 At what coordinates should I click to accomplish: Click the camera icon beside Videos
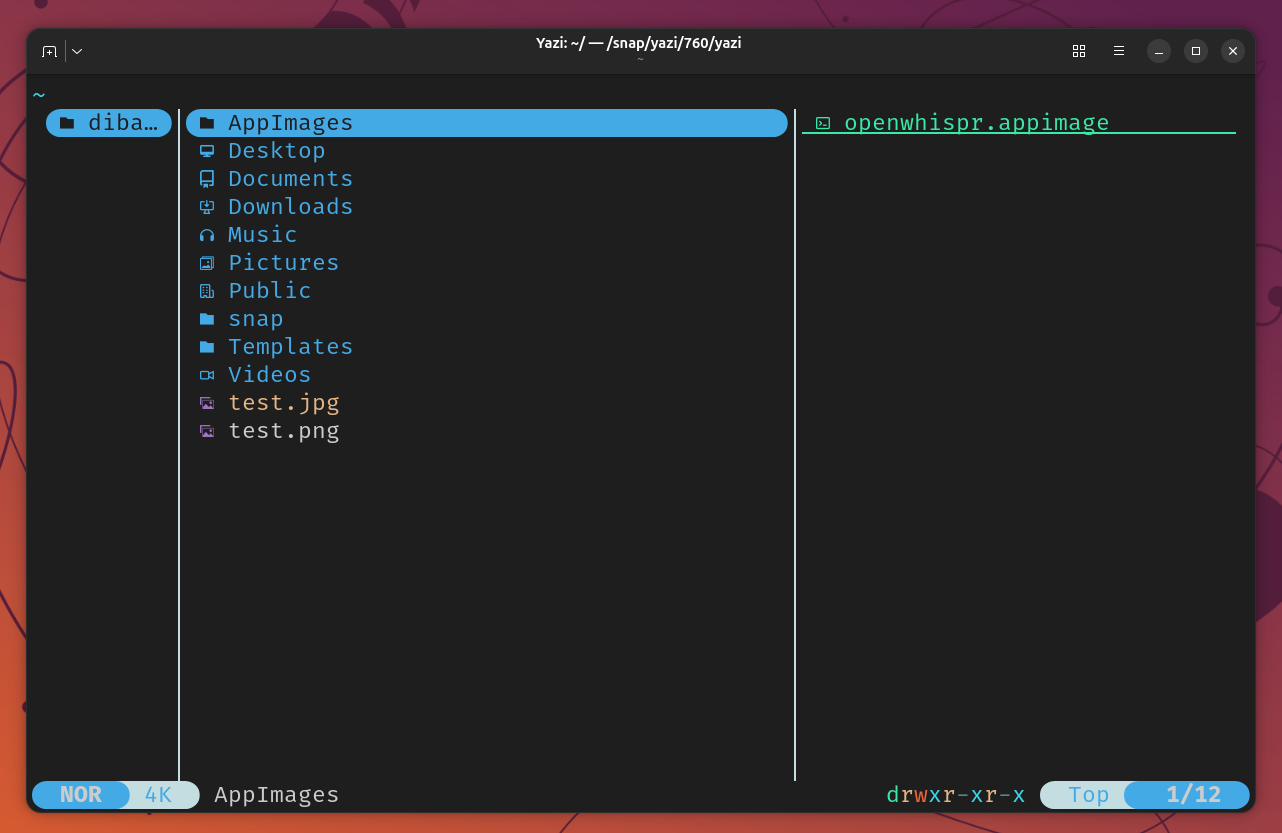pos(207,375)
